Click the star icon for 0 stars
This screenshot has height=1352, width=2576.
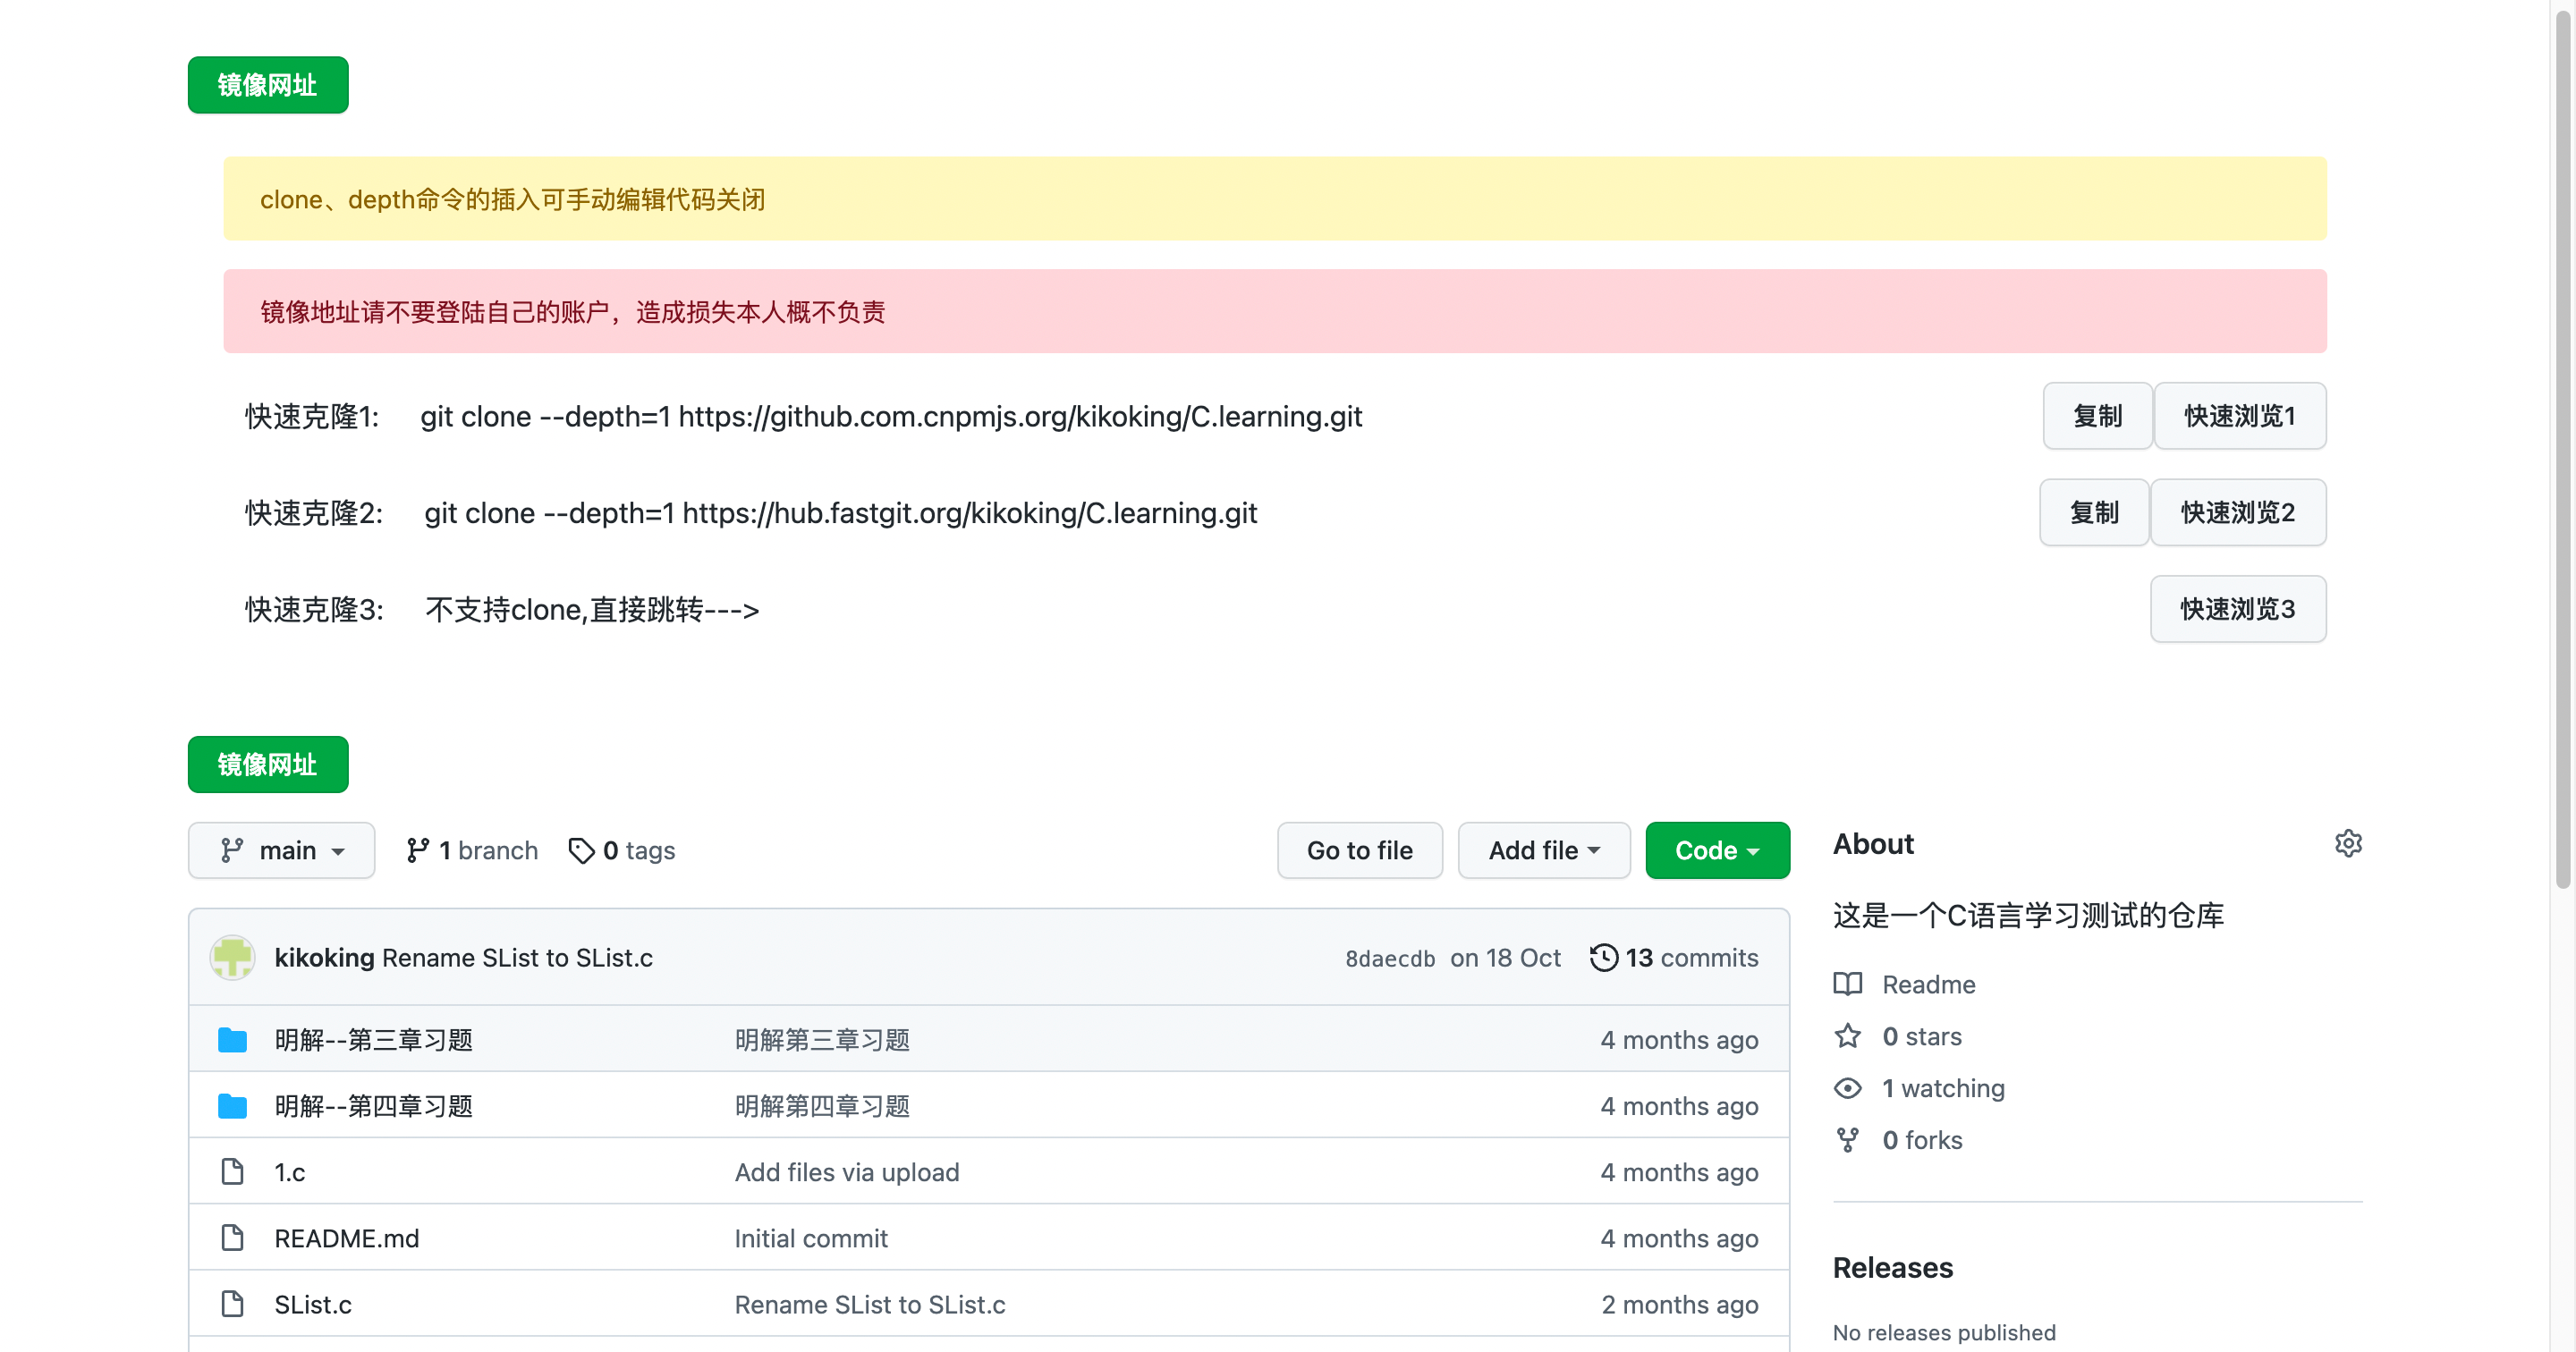click(x=1847, y=1036)
